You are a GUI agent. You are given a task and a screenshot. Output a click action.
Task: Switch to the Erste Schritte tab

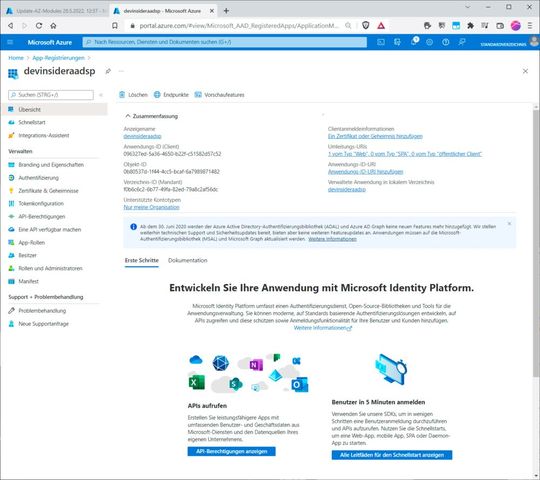142,260
